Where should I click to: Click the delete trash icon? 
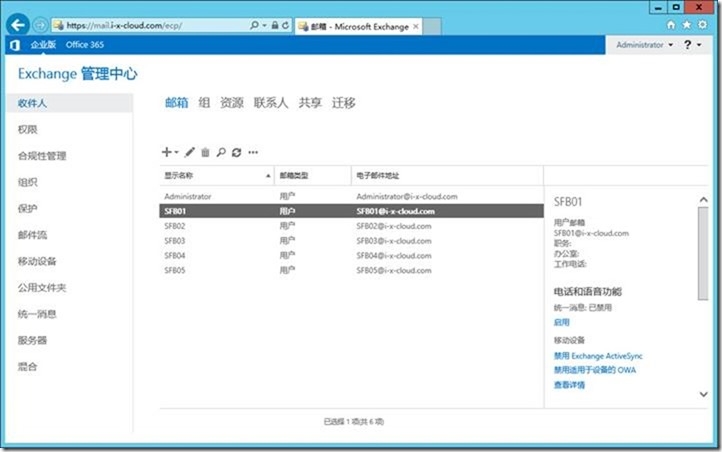point(205,152)
